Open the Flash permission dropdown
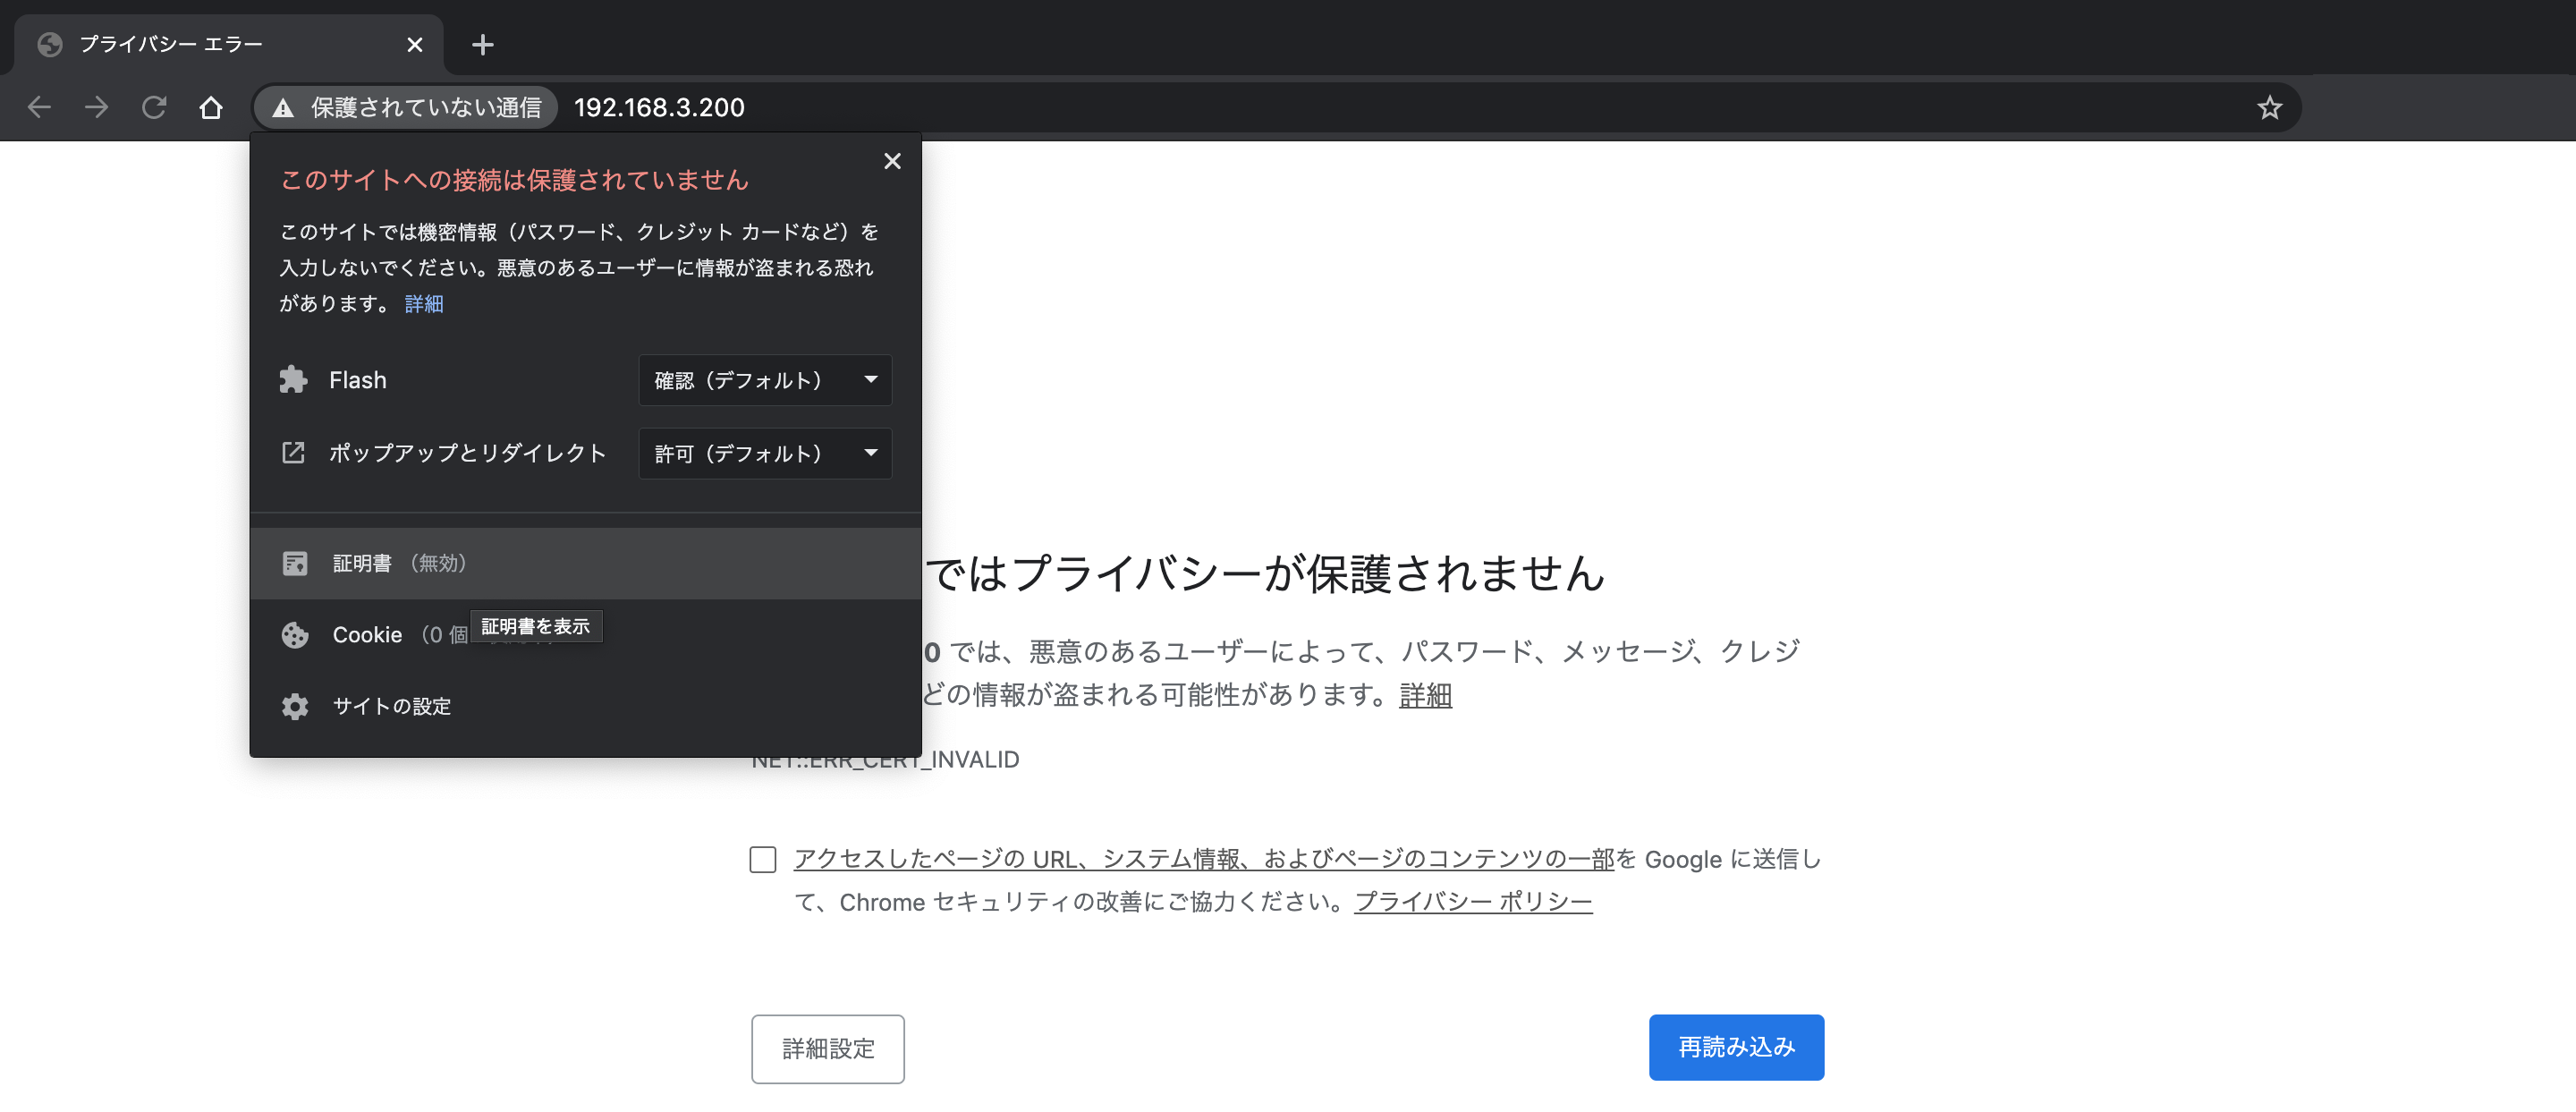2576x1112 pixels. point(765,380)
